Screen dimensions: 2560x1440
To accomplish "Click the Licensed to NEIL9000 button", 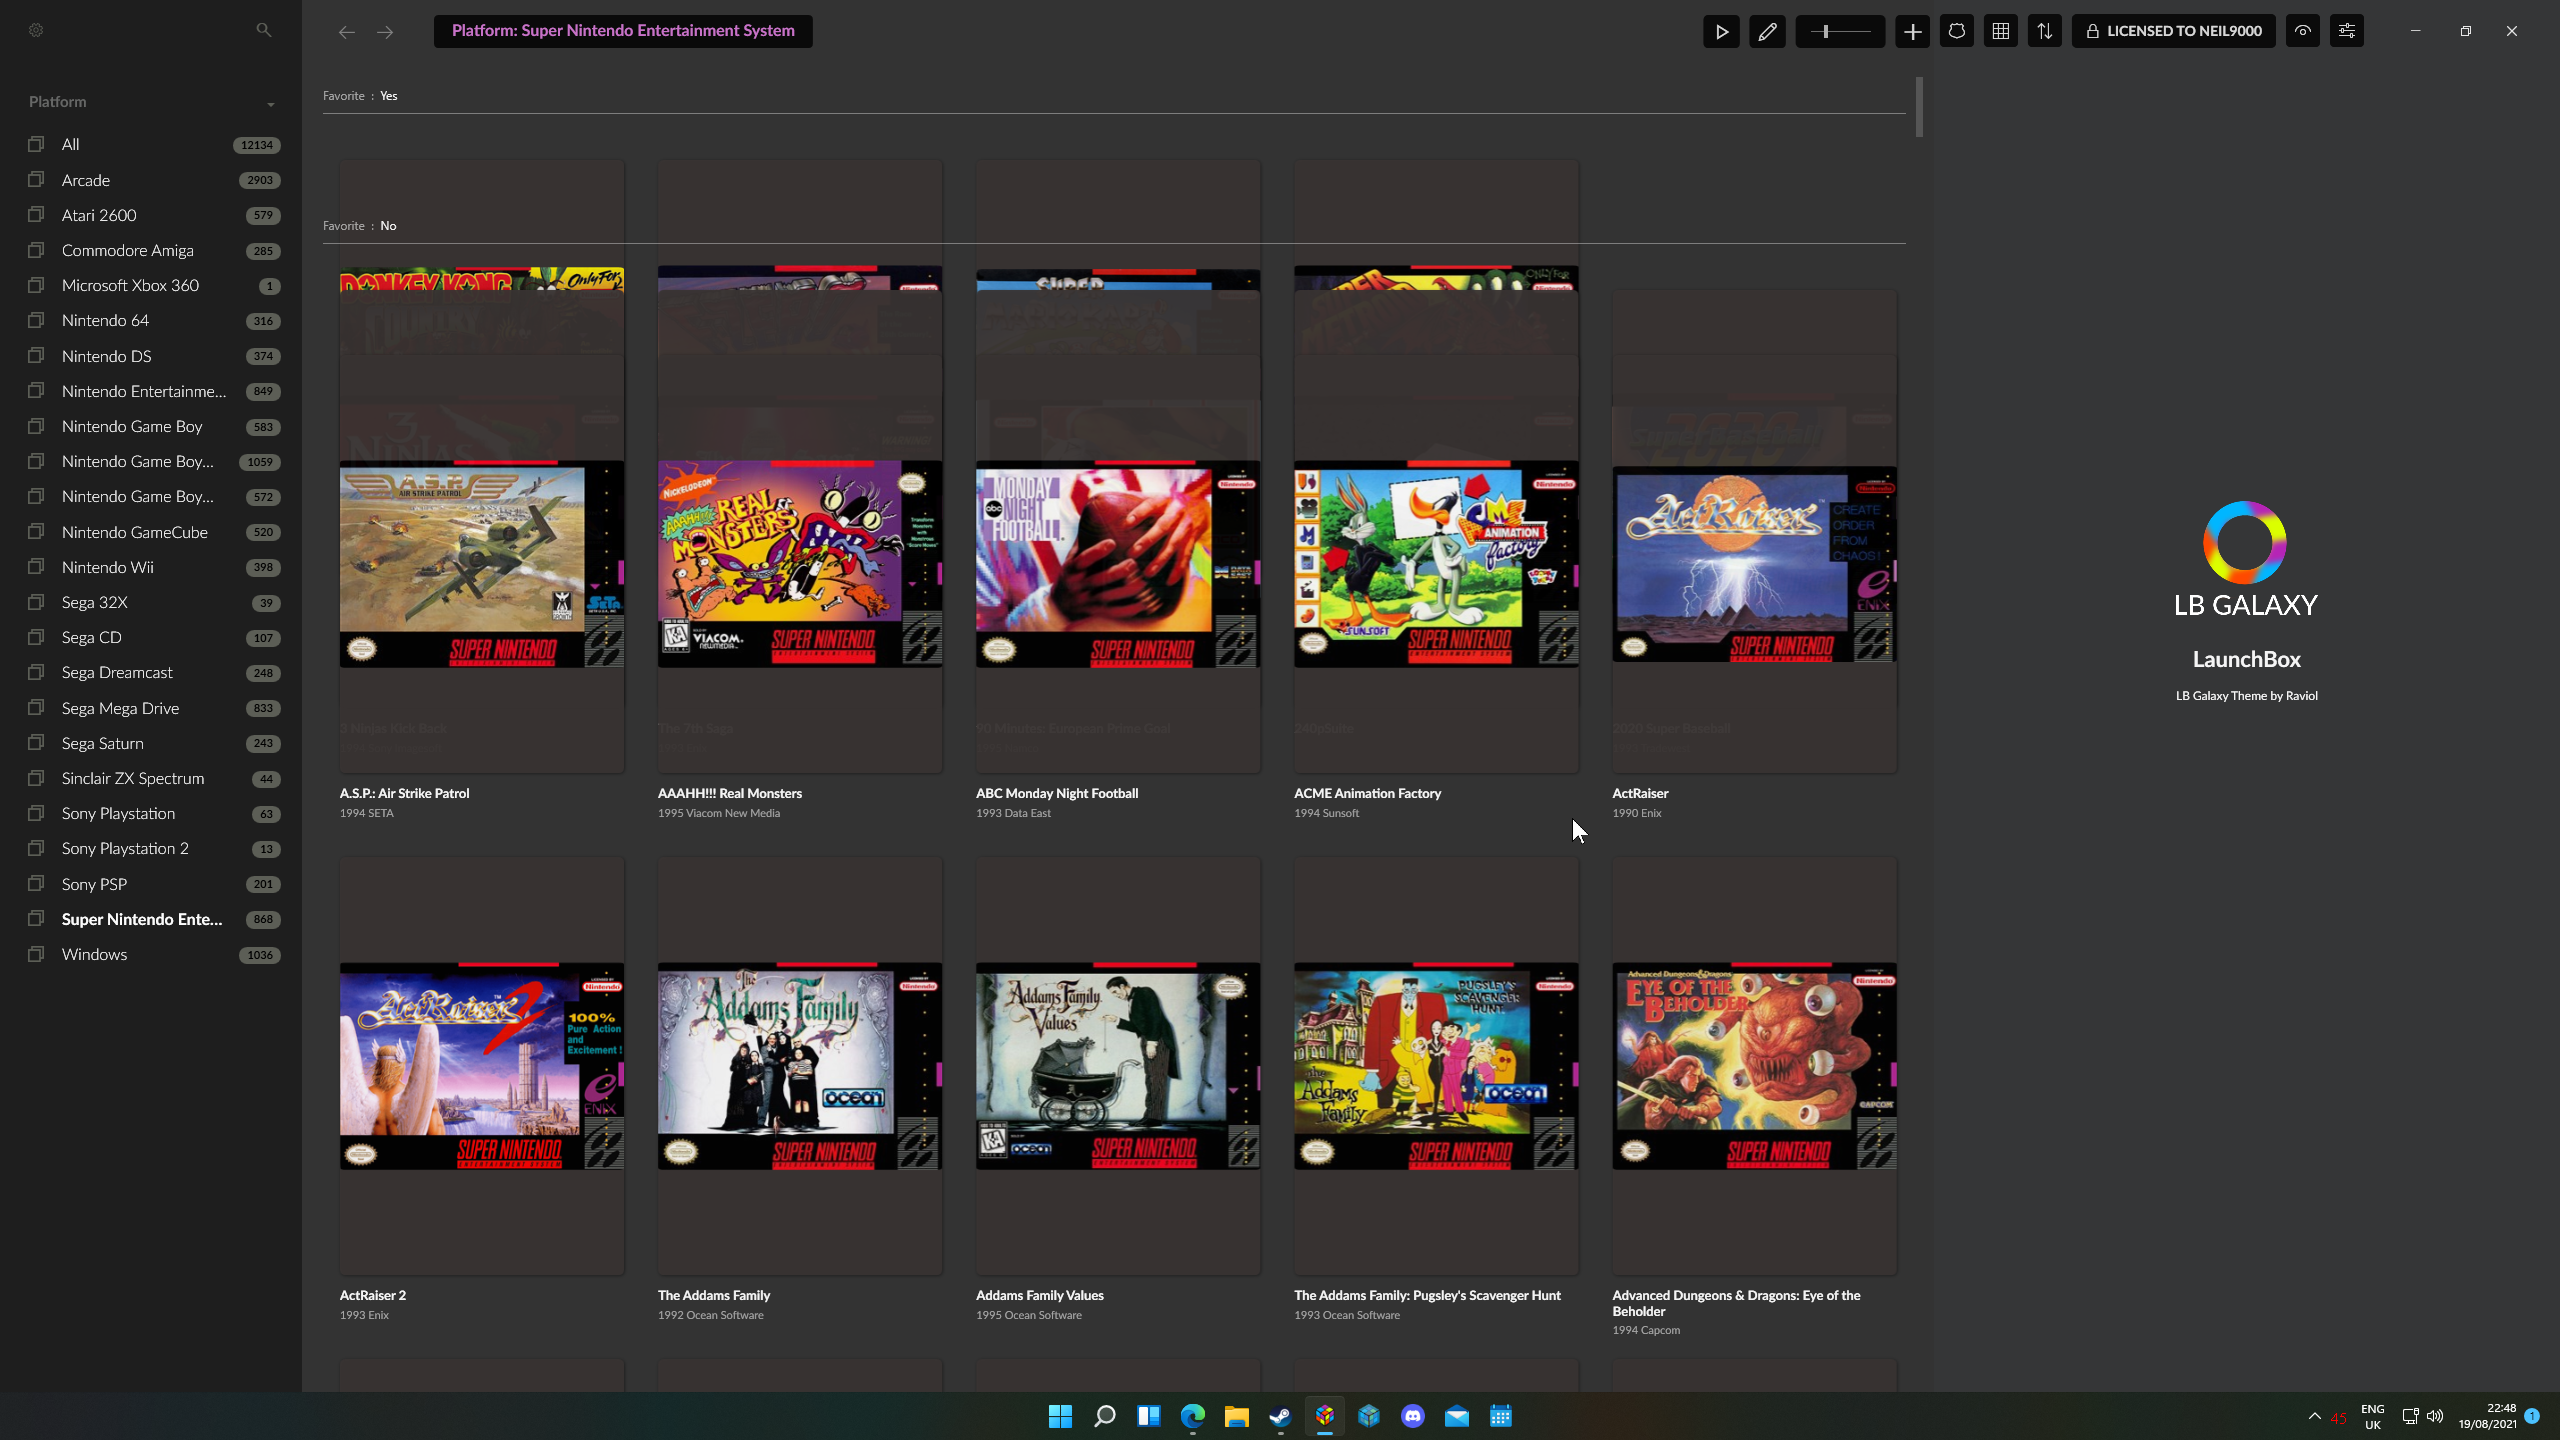I will pos(2173,31).
